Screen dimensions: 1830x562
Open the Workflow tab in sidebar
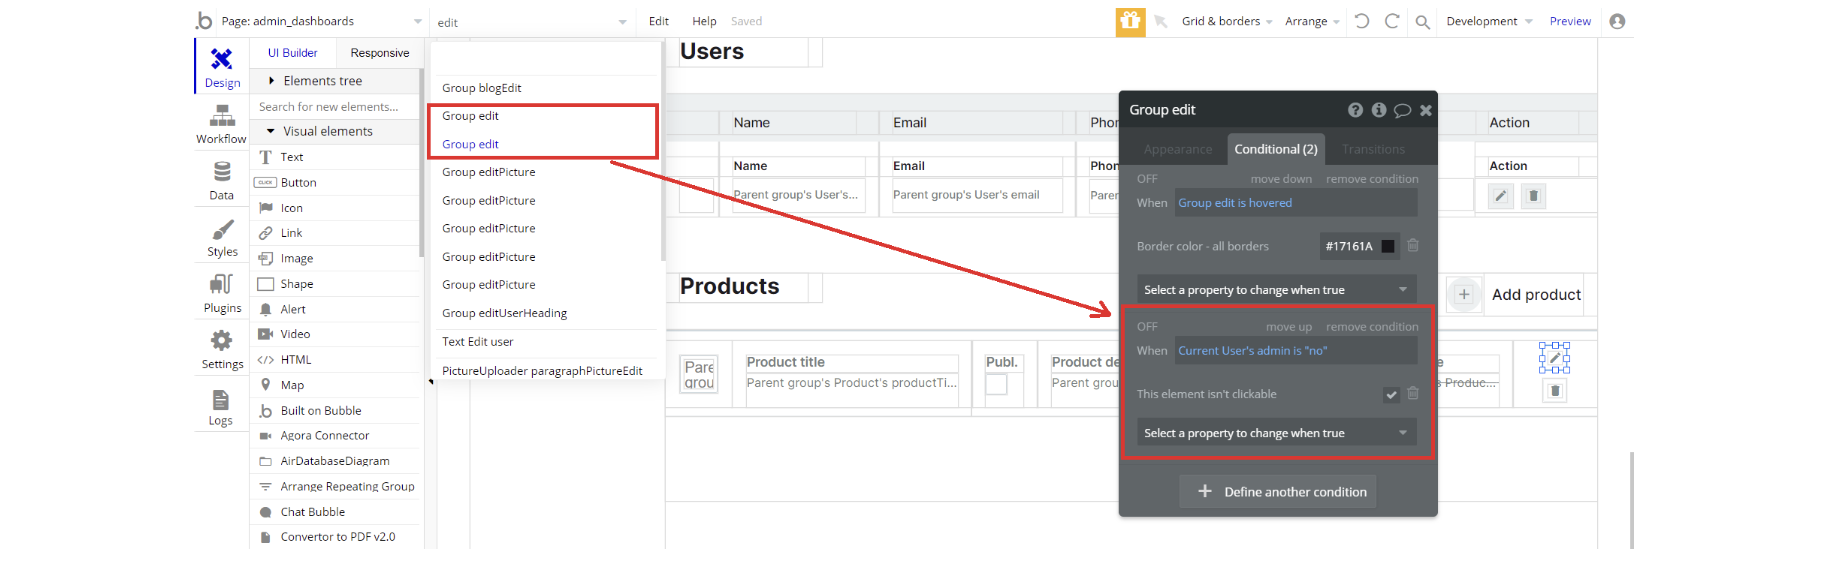pyautogui.click(x=221, y=124)
